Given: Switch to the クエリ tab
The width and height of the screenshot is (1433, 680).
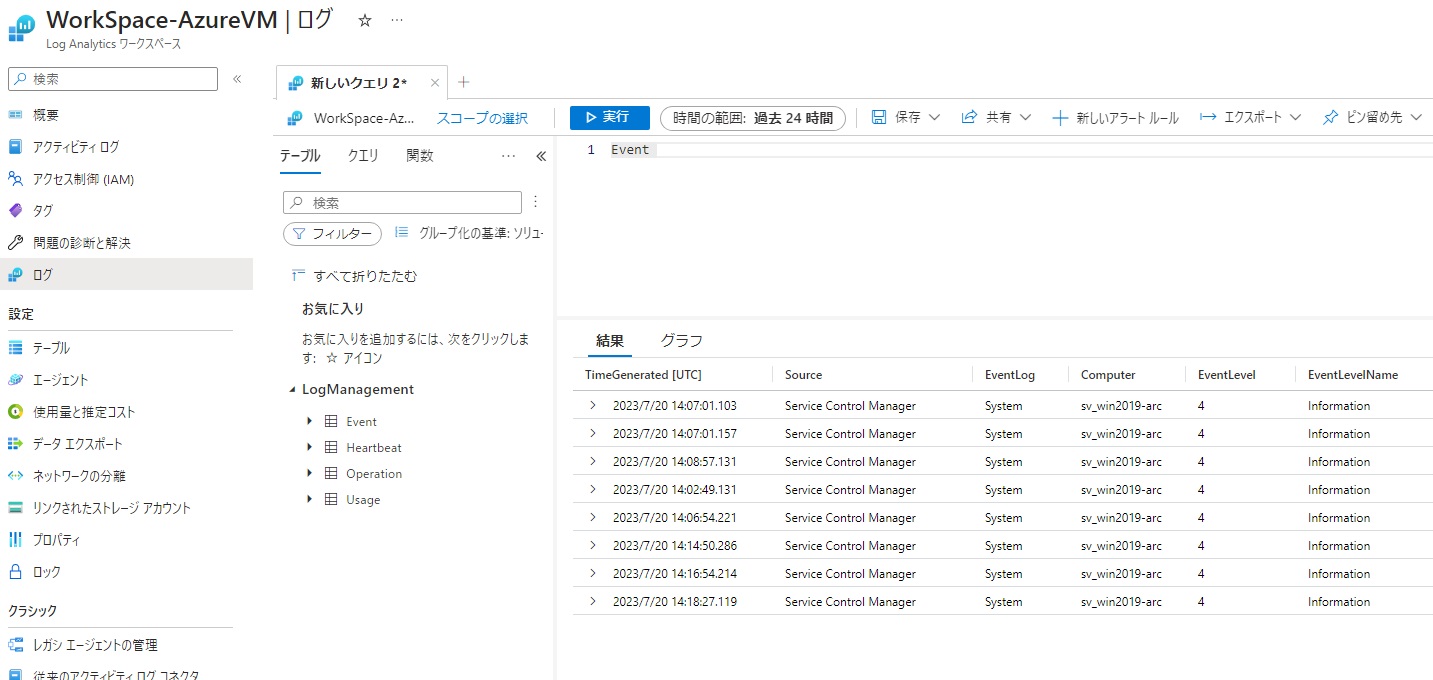Looking at the screenshot, I should coord(363,156).
